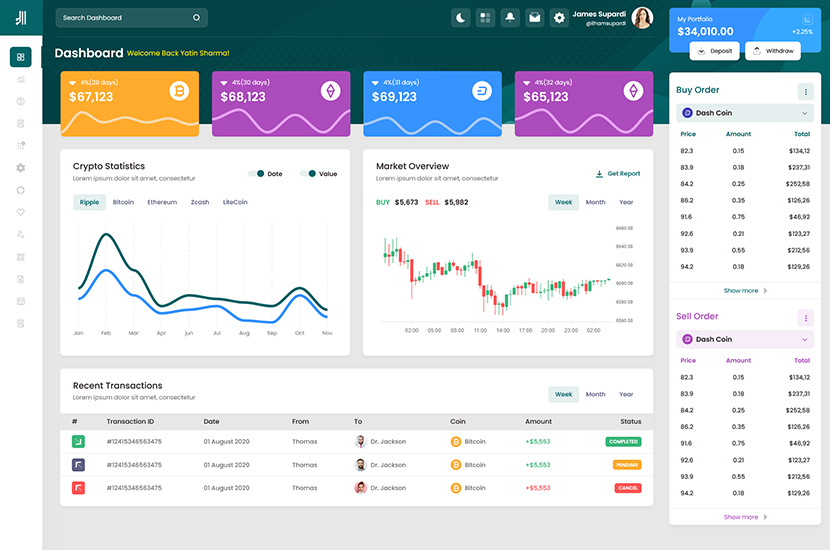Open the notifications bell
Image resolution: width=830 pixels, height=550 pixels.
click(x=510, y=17)
